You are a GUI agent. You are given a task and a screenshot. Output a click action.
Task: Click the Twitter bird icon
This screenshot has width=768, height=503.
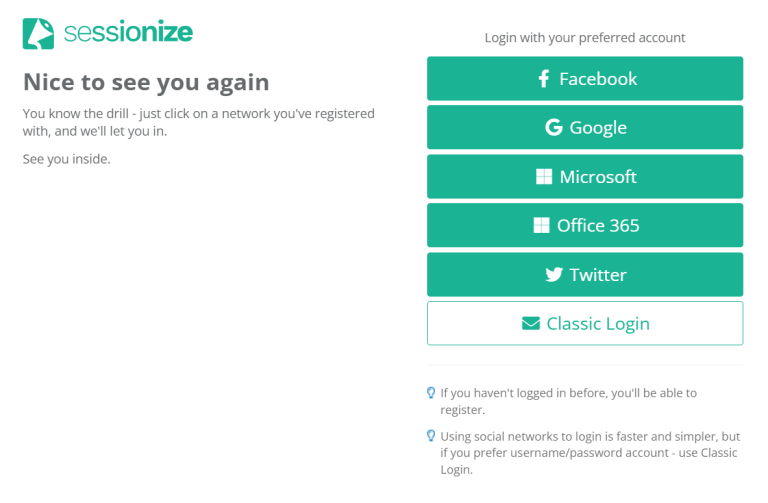pyautogui.click(x=554, y=275)
